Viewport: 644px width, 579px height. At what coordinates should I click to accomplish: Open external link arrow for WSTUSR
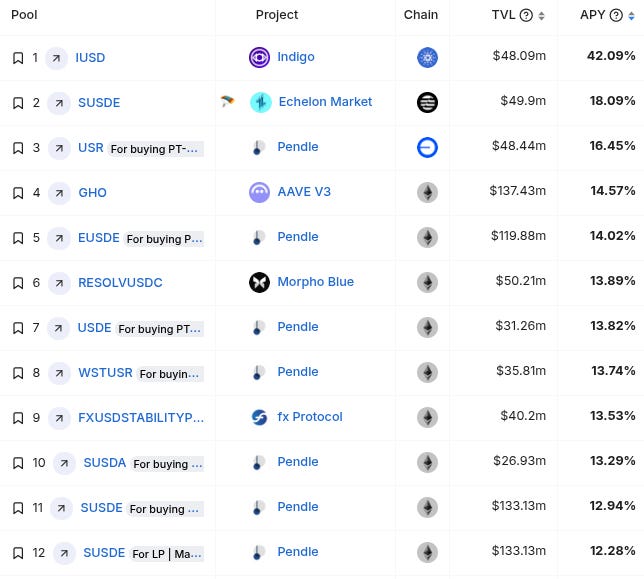coord(59,373)
